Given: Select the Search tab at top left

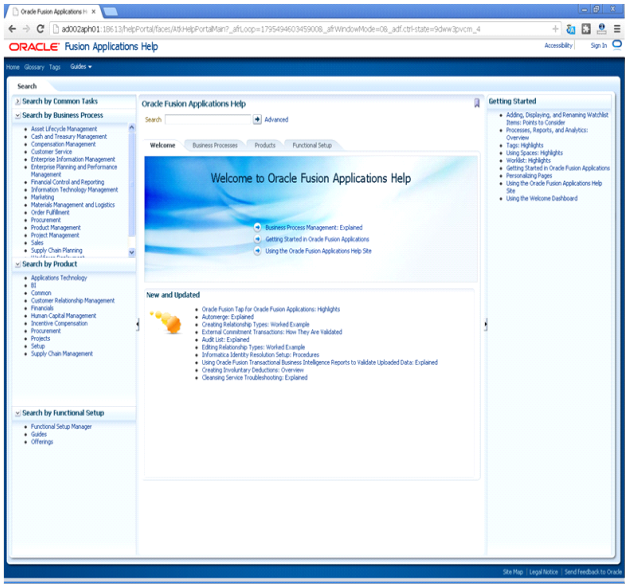Looking at the screenshot, I should pos(27,86).
